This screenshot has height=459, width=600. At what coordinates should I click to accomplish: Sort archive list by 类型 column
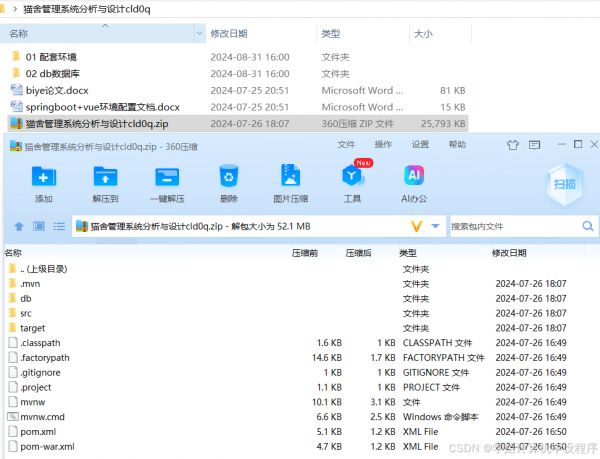point(408,253)
